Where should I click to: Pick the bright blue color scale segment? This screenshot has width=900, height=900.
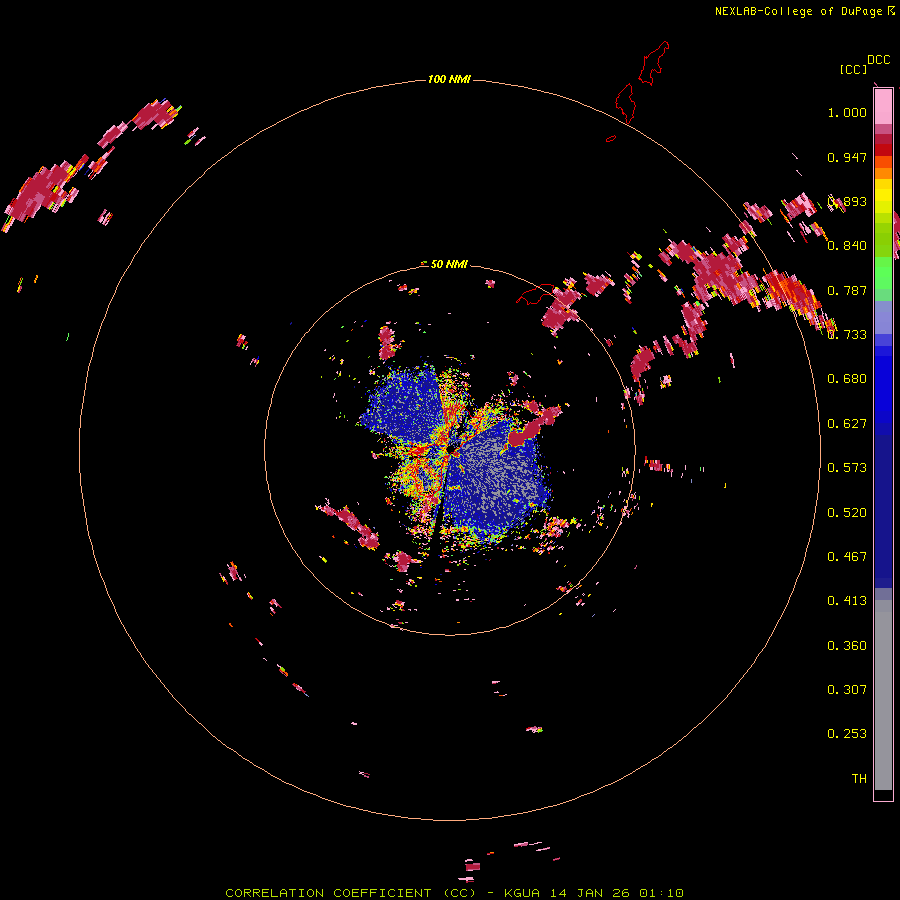click(883, 390)
